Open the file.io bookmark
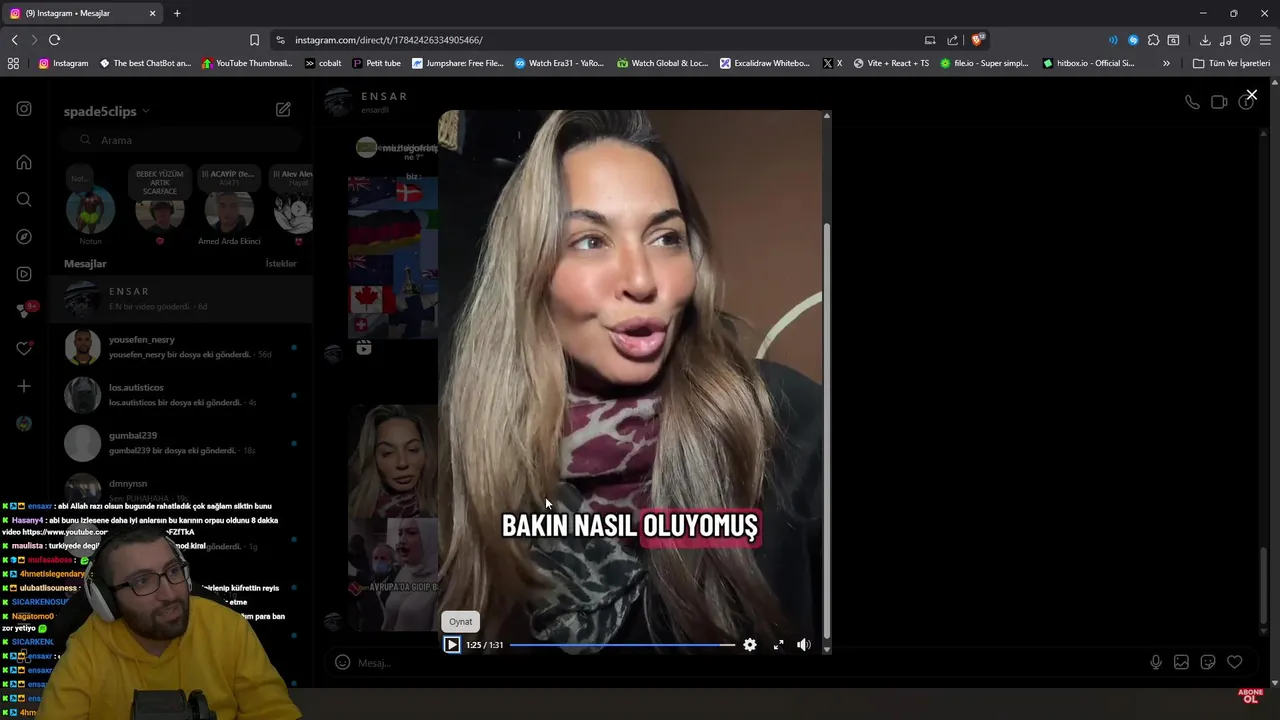Screen dimensions: 1280x720 pyautogui.click(x=984, y=63)
